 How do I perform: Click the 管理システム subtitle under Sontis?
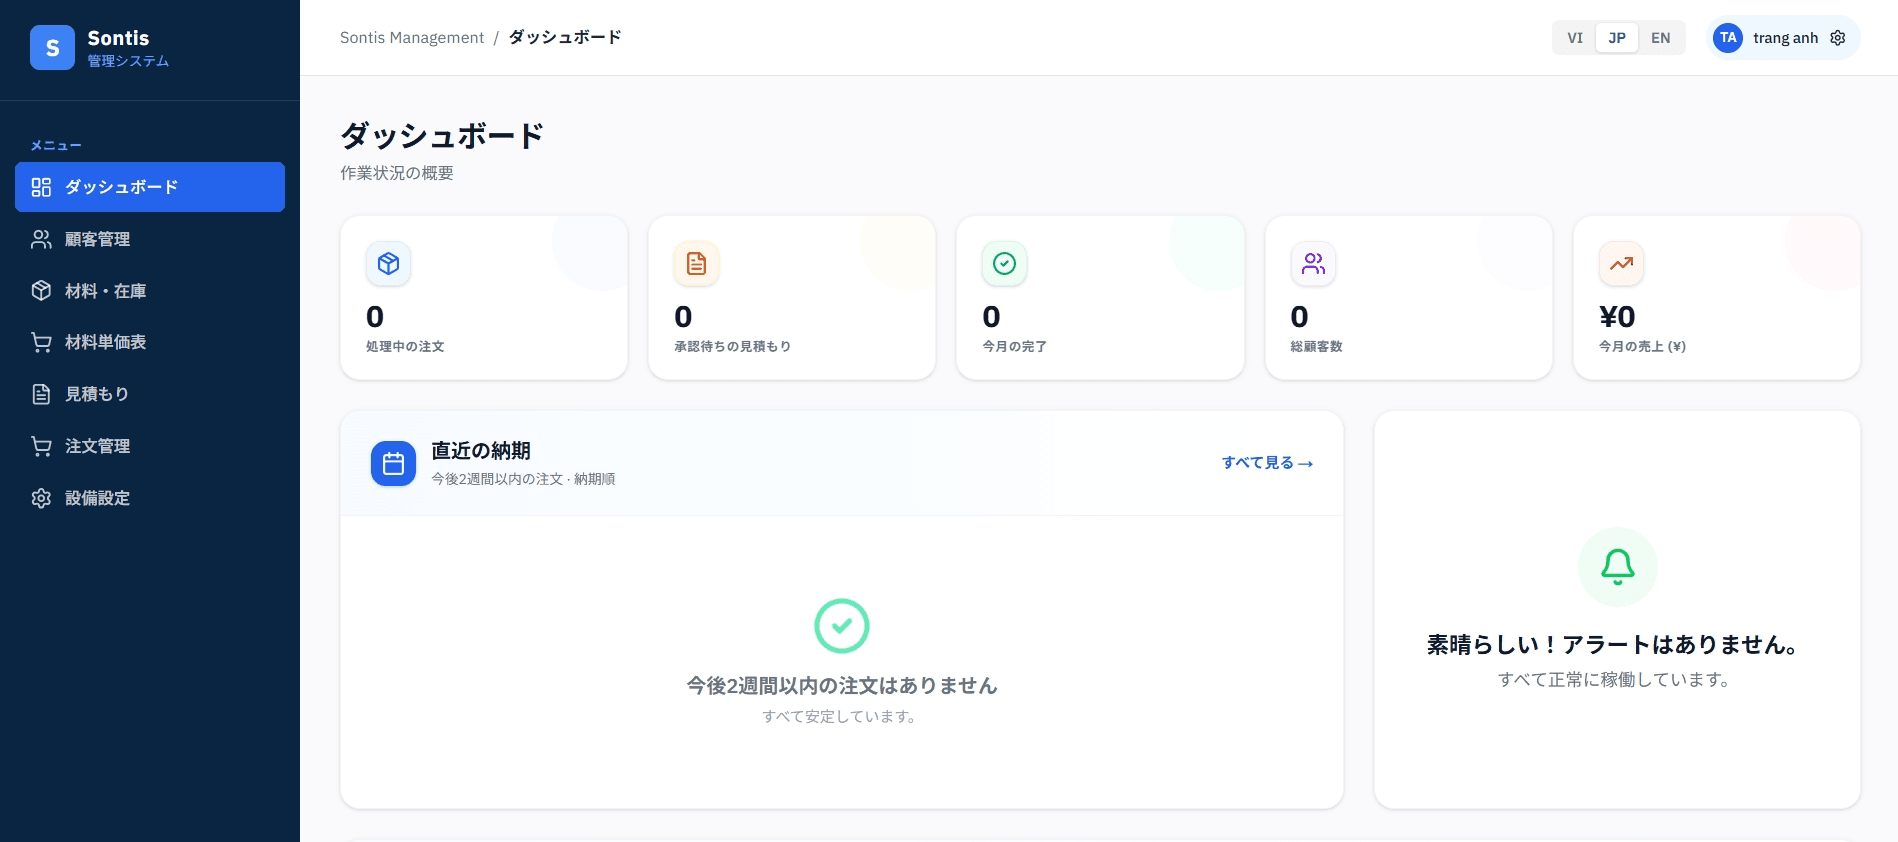128,61
